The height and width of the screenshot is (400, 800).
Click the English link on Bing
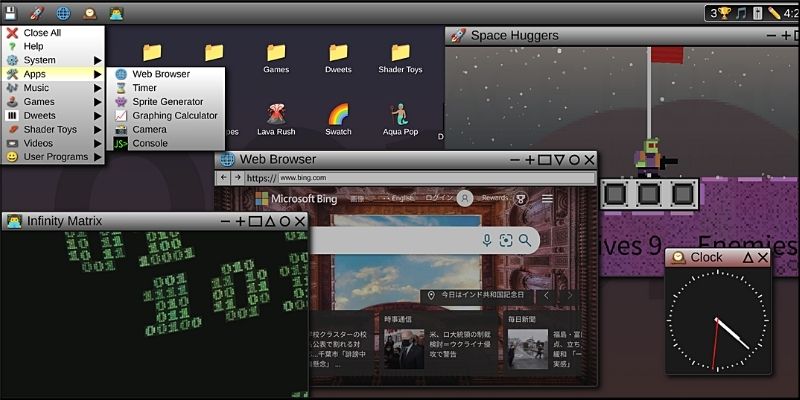[402, 198]
